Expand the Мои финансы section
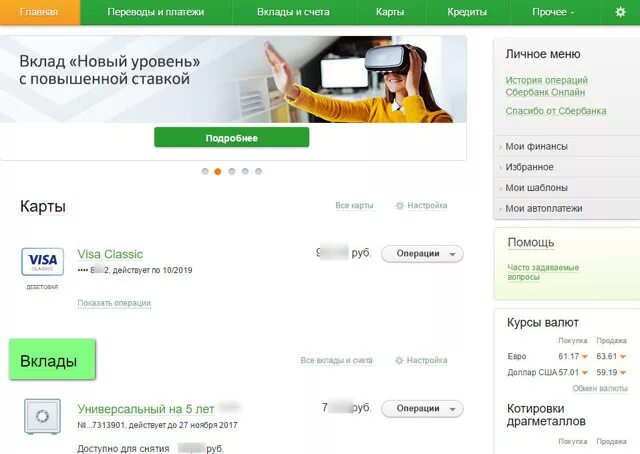 coord(567,146)
